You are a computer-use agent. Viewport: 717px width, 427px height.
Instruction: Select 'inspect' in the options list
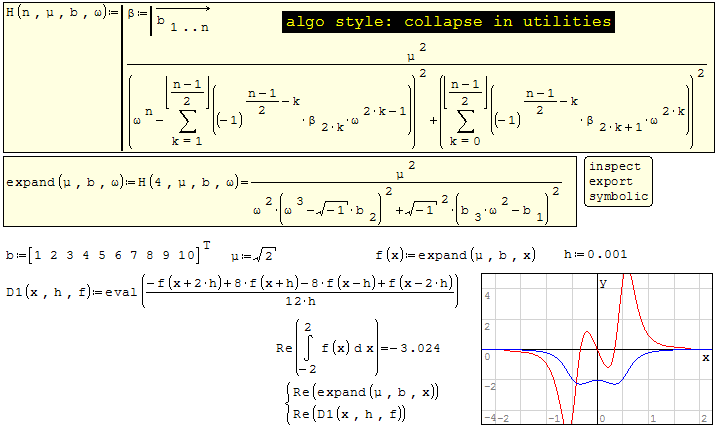point(615,166)
